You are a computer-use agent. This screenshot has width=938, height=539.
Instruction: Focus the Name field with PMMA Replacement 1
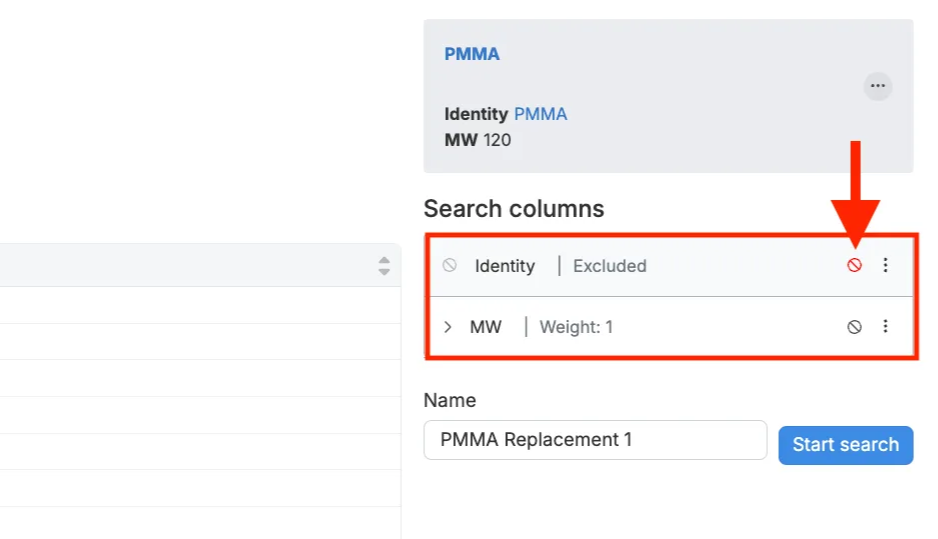595,440
